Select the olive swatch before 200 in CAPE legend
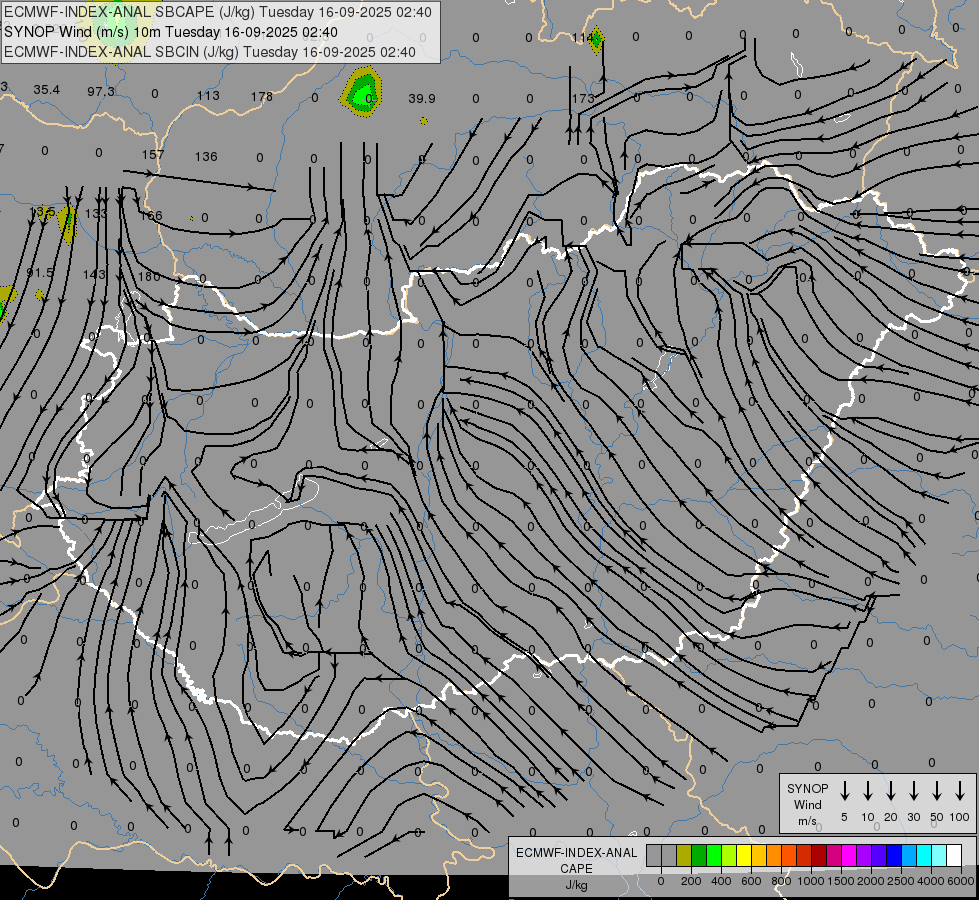979x900 pixels. (x=684, y=855)
